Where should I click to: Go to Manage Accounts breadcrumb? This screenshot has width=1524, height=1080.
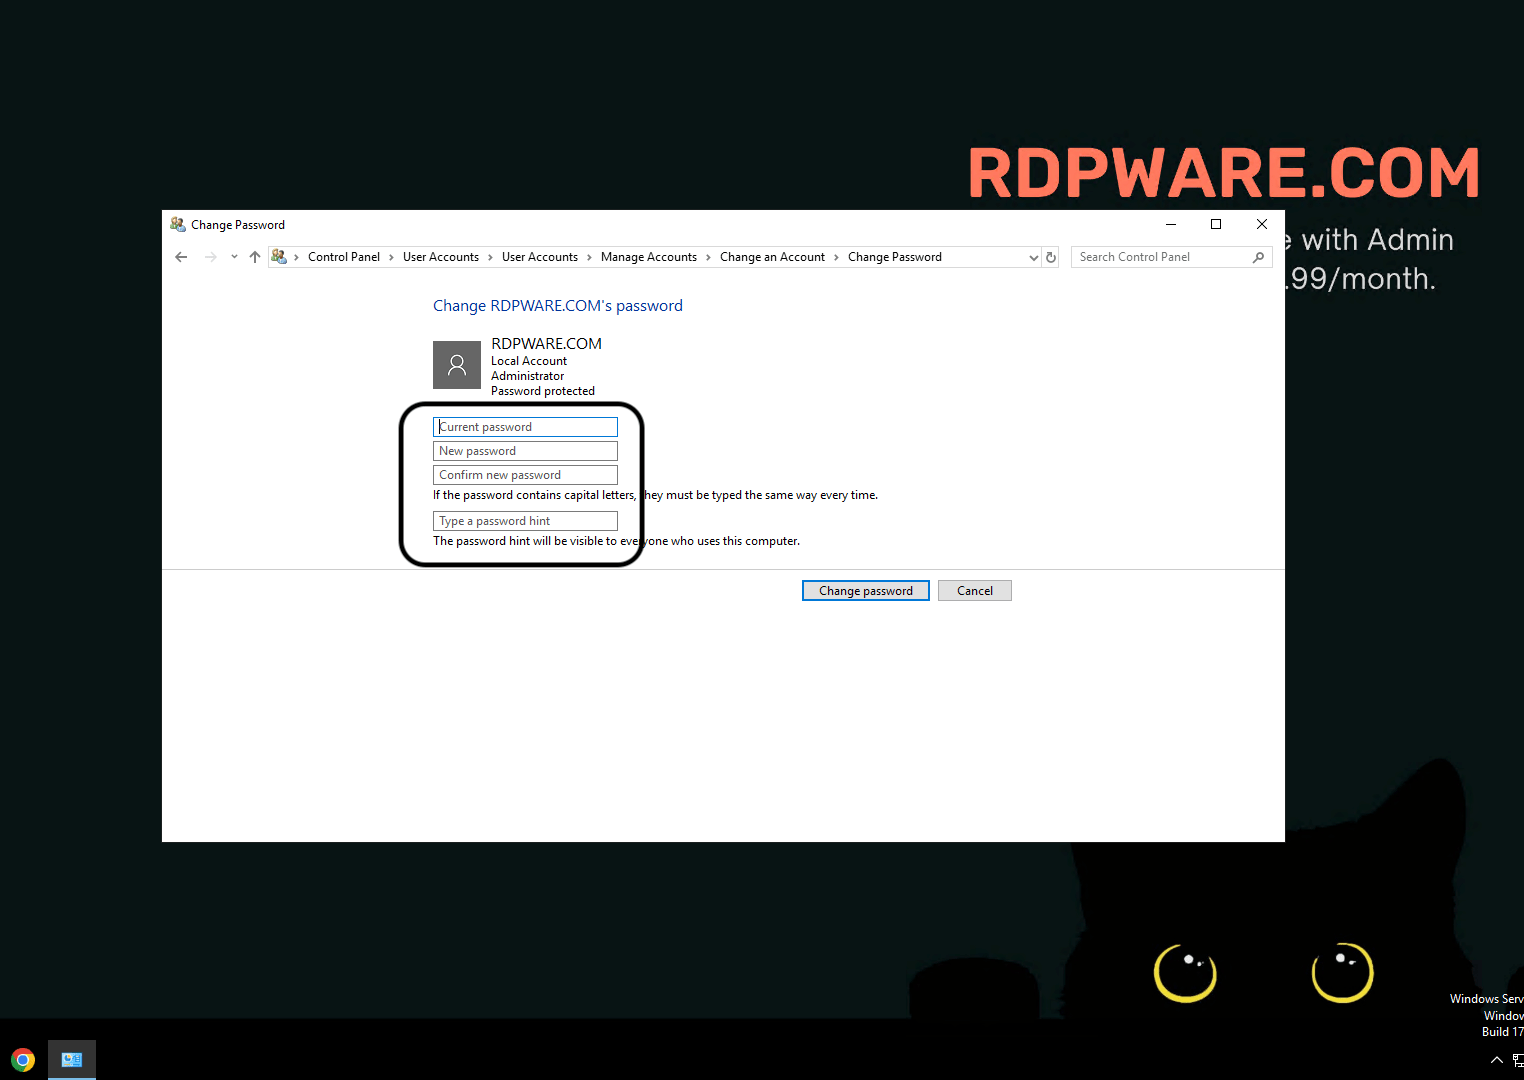pos(649,257)
